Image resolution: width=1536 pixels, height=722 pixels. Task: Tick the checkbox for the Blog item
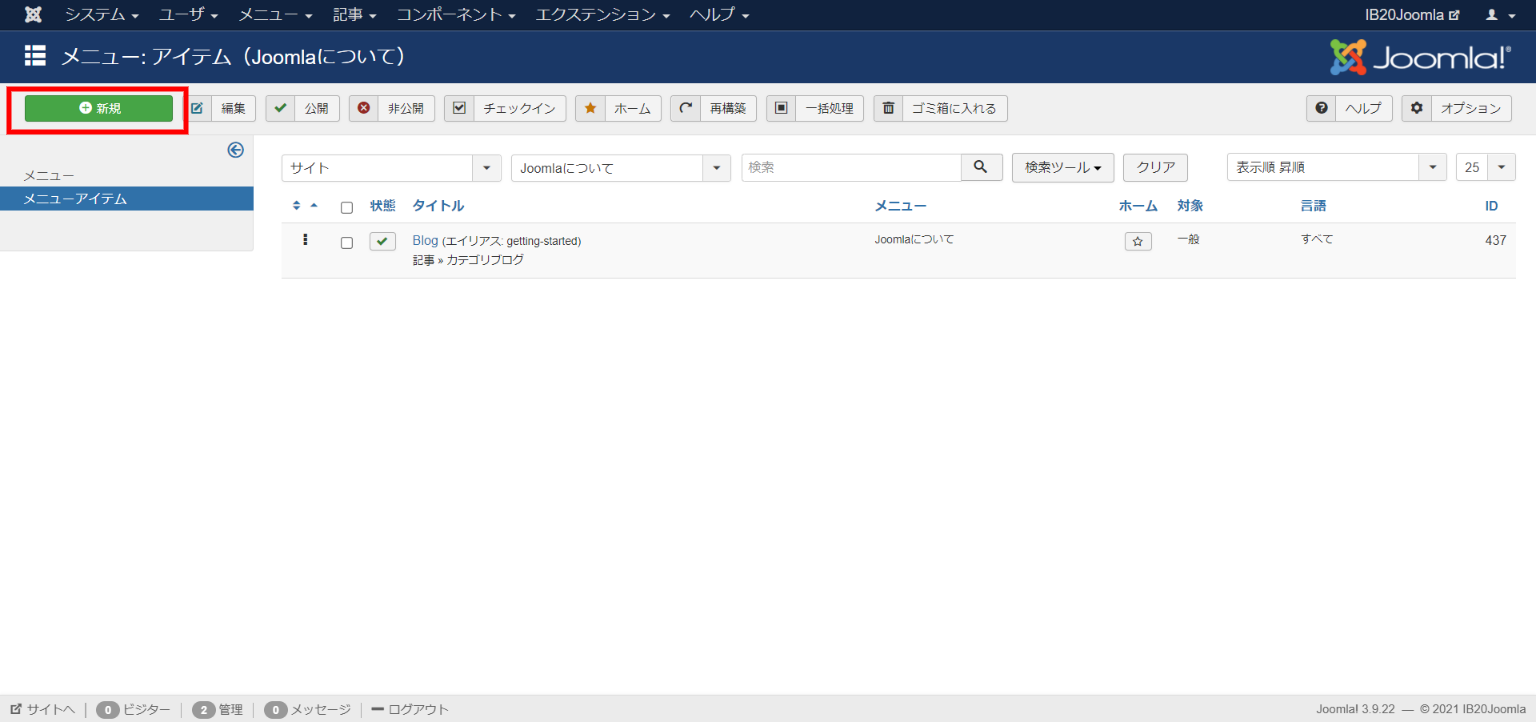tap(347, 242)
